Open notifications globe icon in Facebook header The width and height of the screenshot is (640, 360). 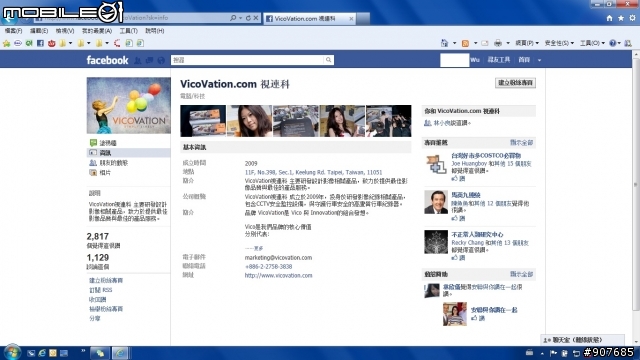tap(161, 60)
